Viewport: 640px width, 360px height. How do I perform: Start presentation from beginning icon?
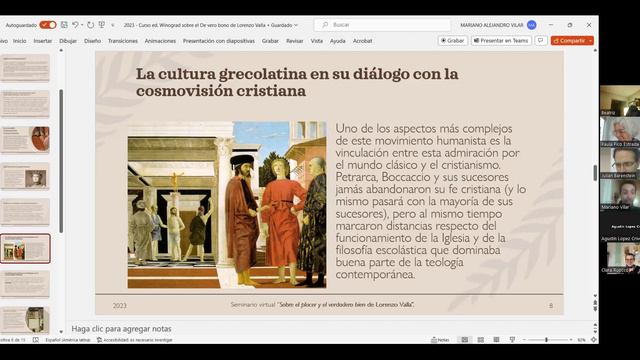pos(102,25)
